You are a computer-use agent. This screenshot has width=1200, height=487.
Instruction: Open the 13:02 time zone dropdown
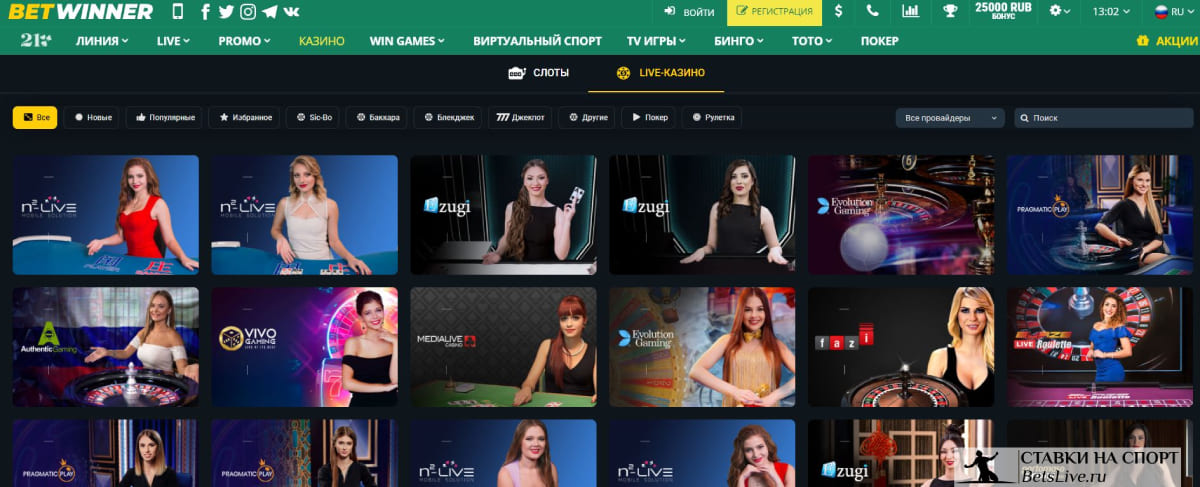pos(1112,12)
